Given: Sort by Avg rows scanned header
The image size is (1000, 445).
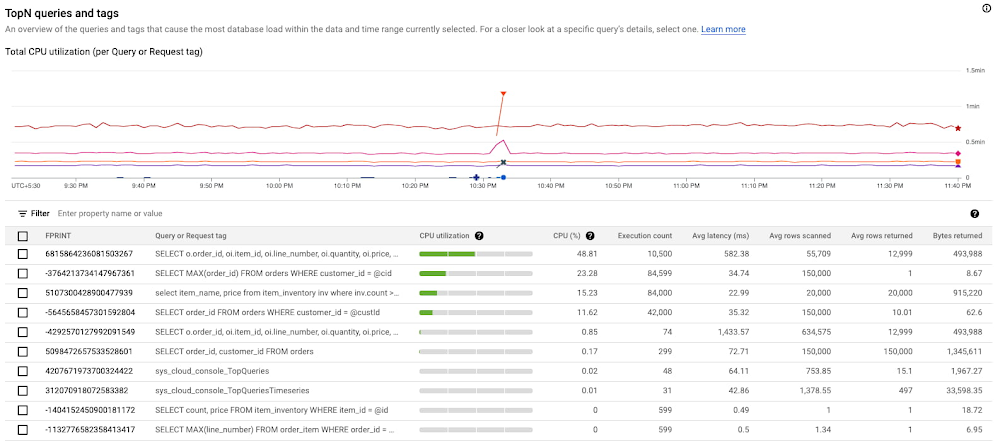Looking at the screenshot, I should click(800, 236).
